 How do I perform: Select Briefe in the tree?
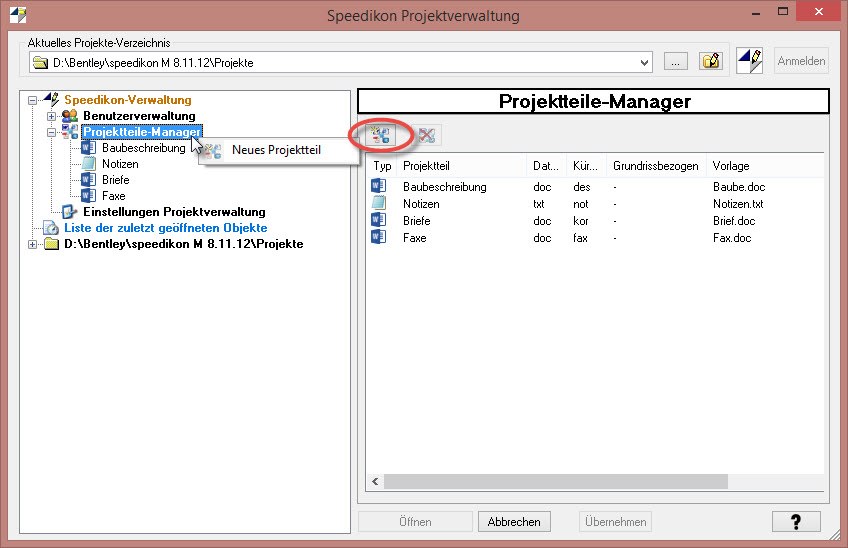coord(116,180)
